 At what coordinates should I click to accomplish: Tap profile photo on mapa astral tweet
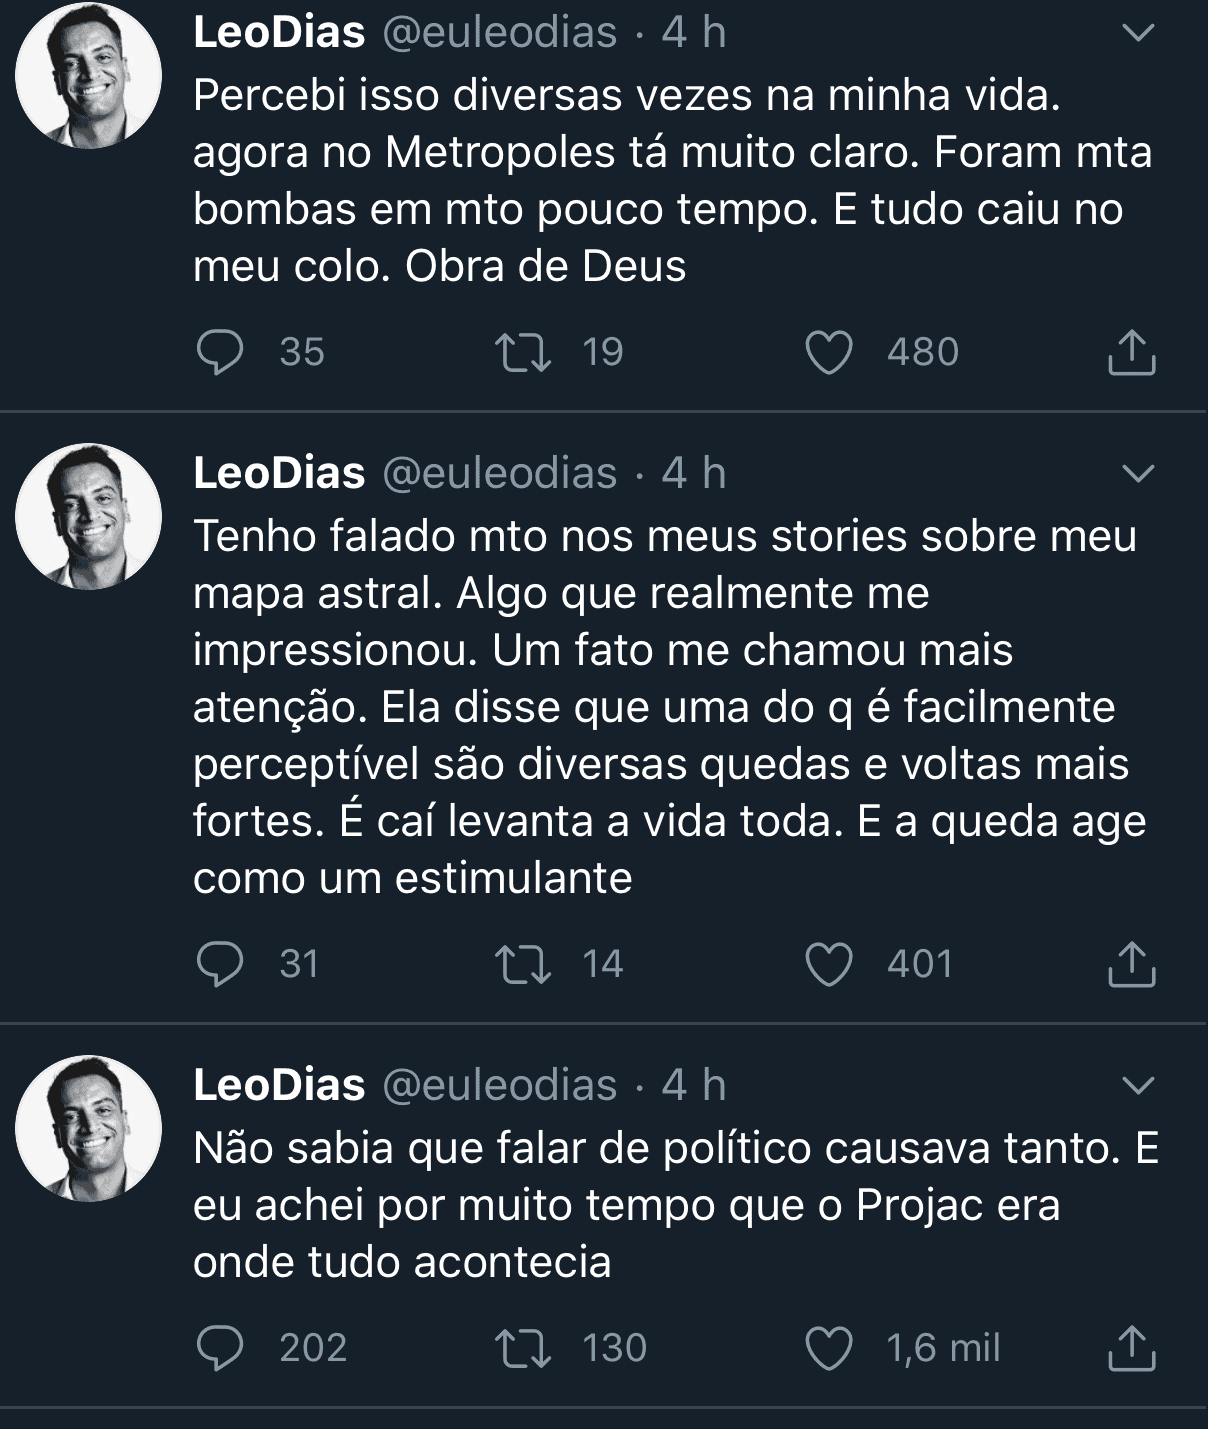89,516
